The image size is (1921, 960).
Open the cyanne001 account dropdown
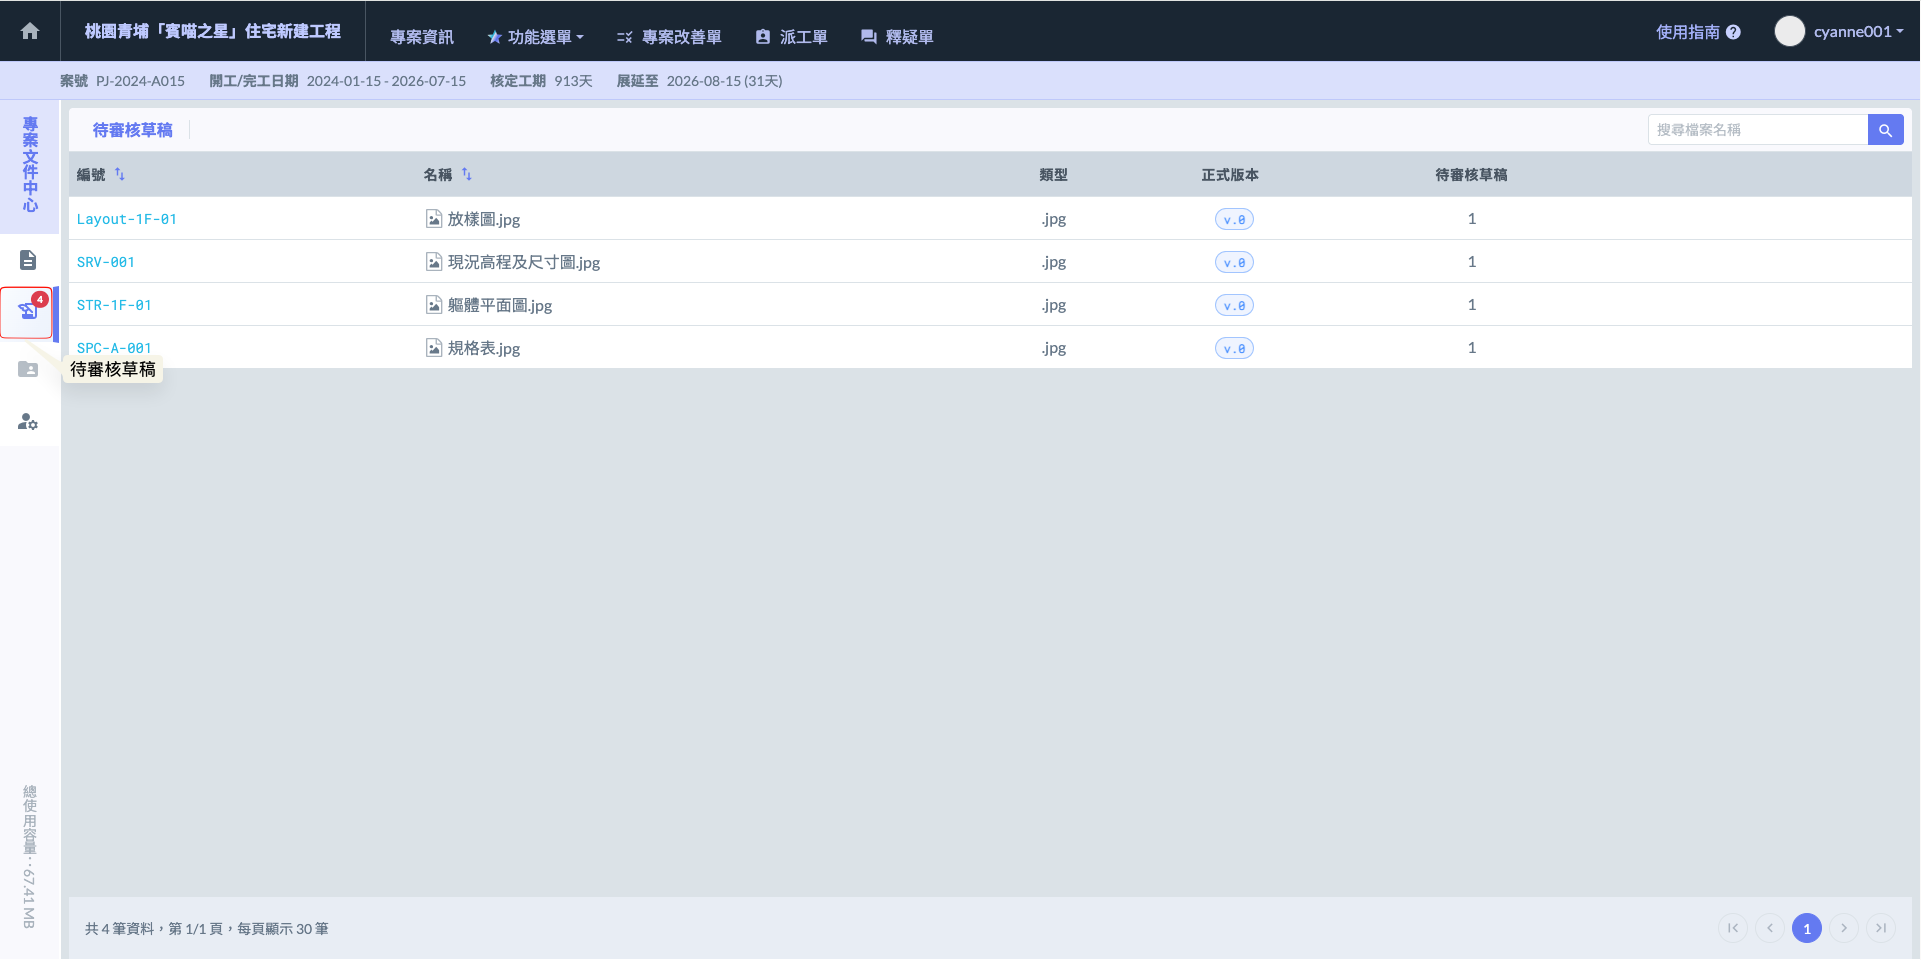click(1858, 32)
